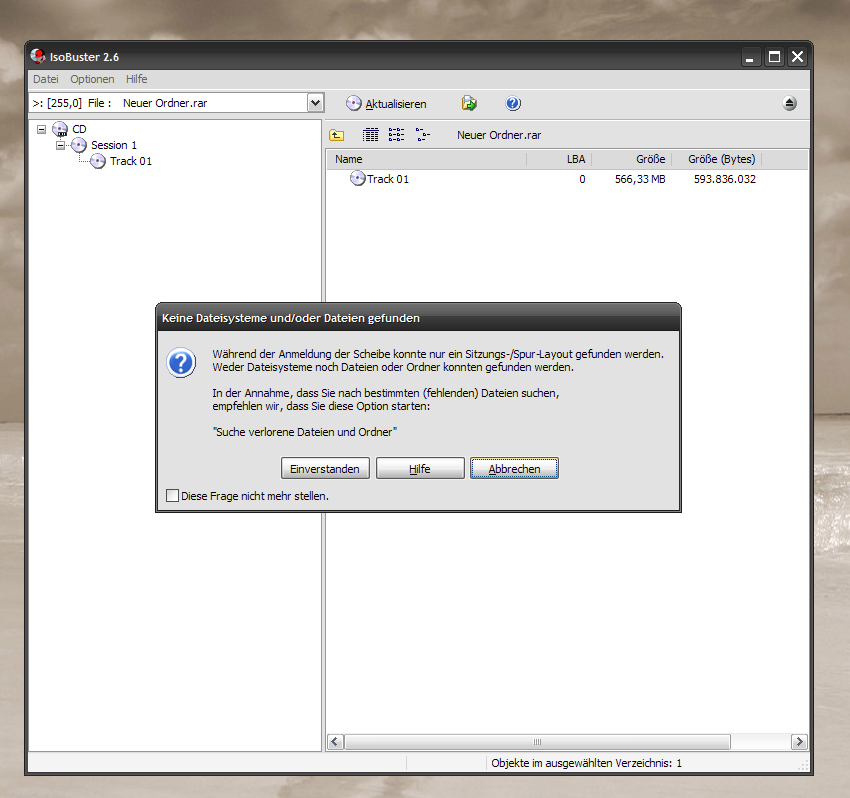Switch to small icons view icon
The image size is (850, 798).
pyautogui.click(x=396, y=135)
